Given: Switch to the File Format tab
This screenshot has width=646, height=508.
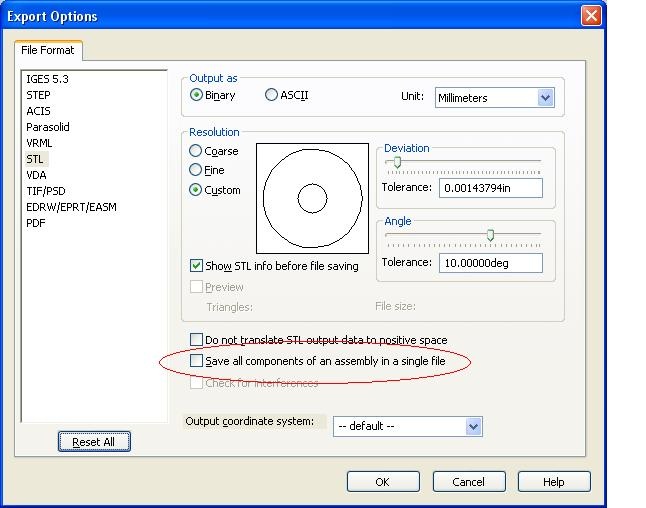Looking at the screenshot, I should [48, 50].
